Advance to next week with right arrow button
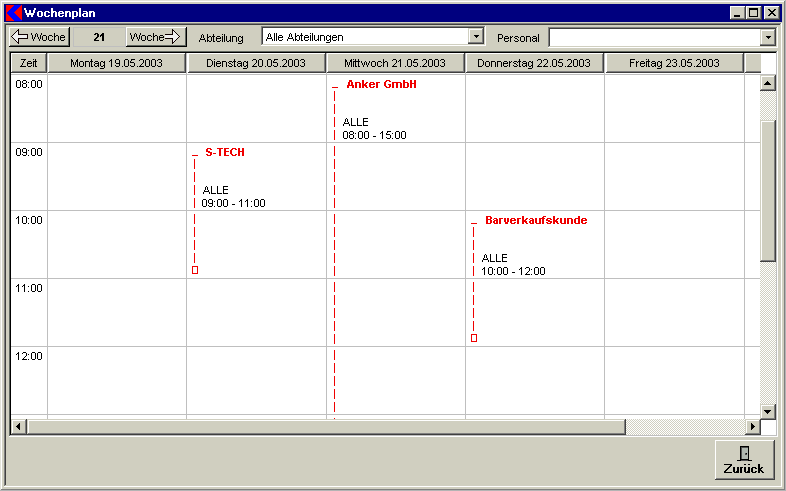The height and width of the screenshot is (491, 786). point(156,37)
